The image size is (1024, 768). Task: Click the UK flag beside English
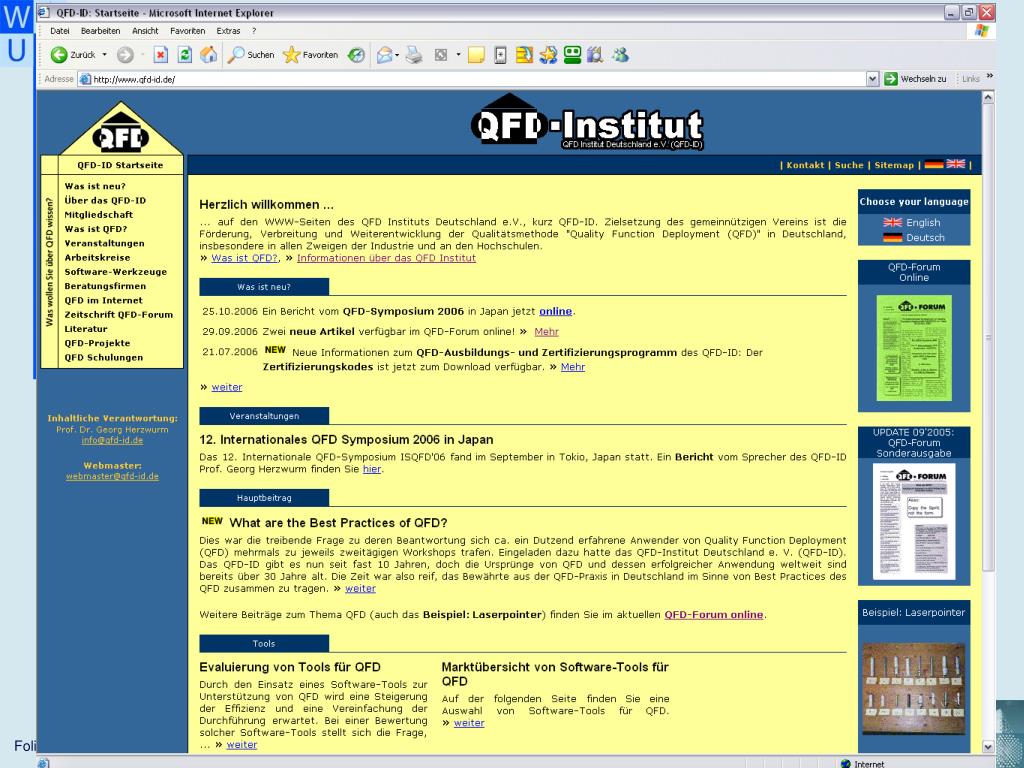[893, 223]
